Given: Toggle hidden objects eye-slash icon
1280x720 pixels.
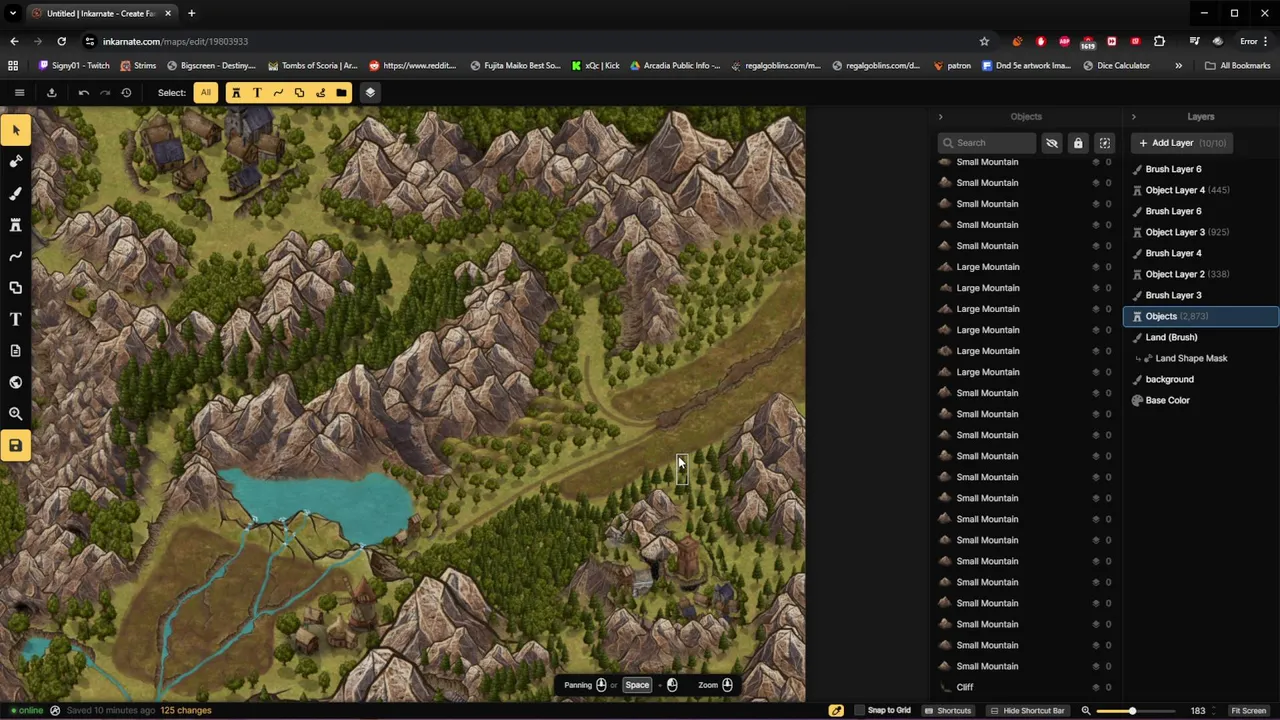Looking at the screenshot, I should [1052, 143].
